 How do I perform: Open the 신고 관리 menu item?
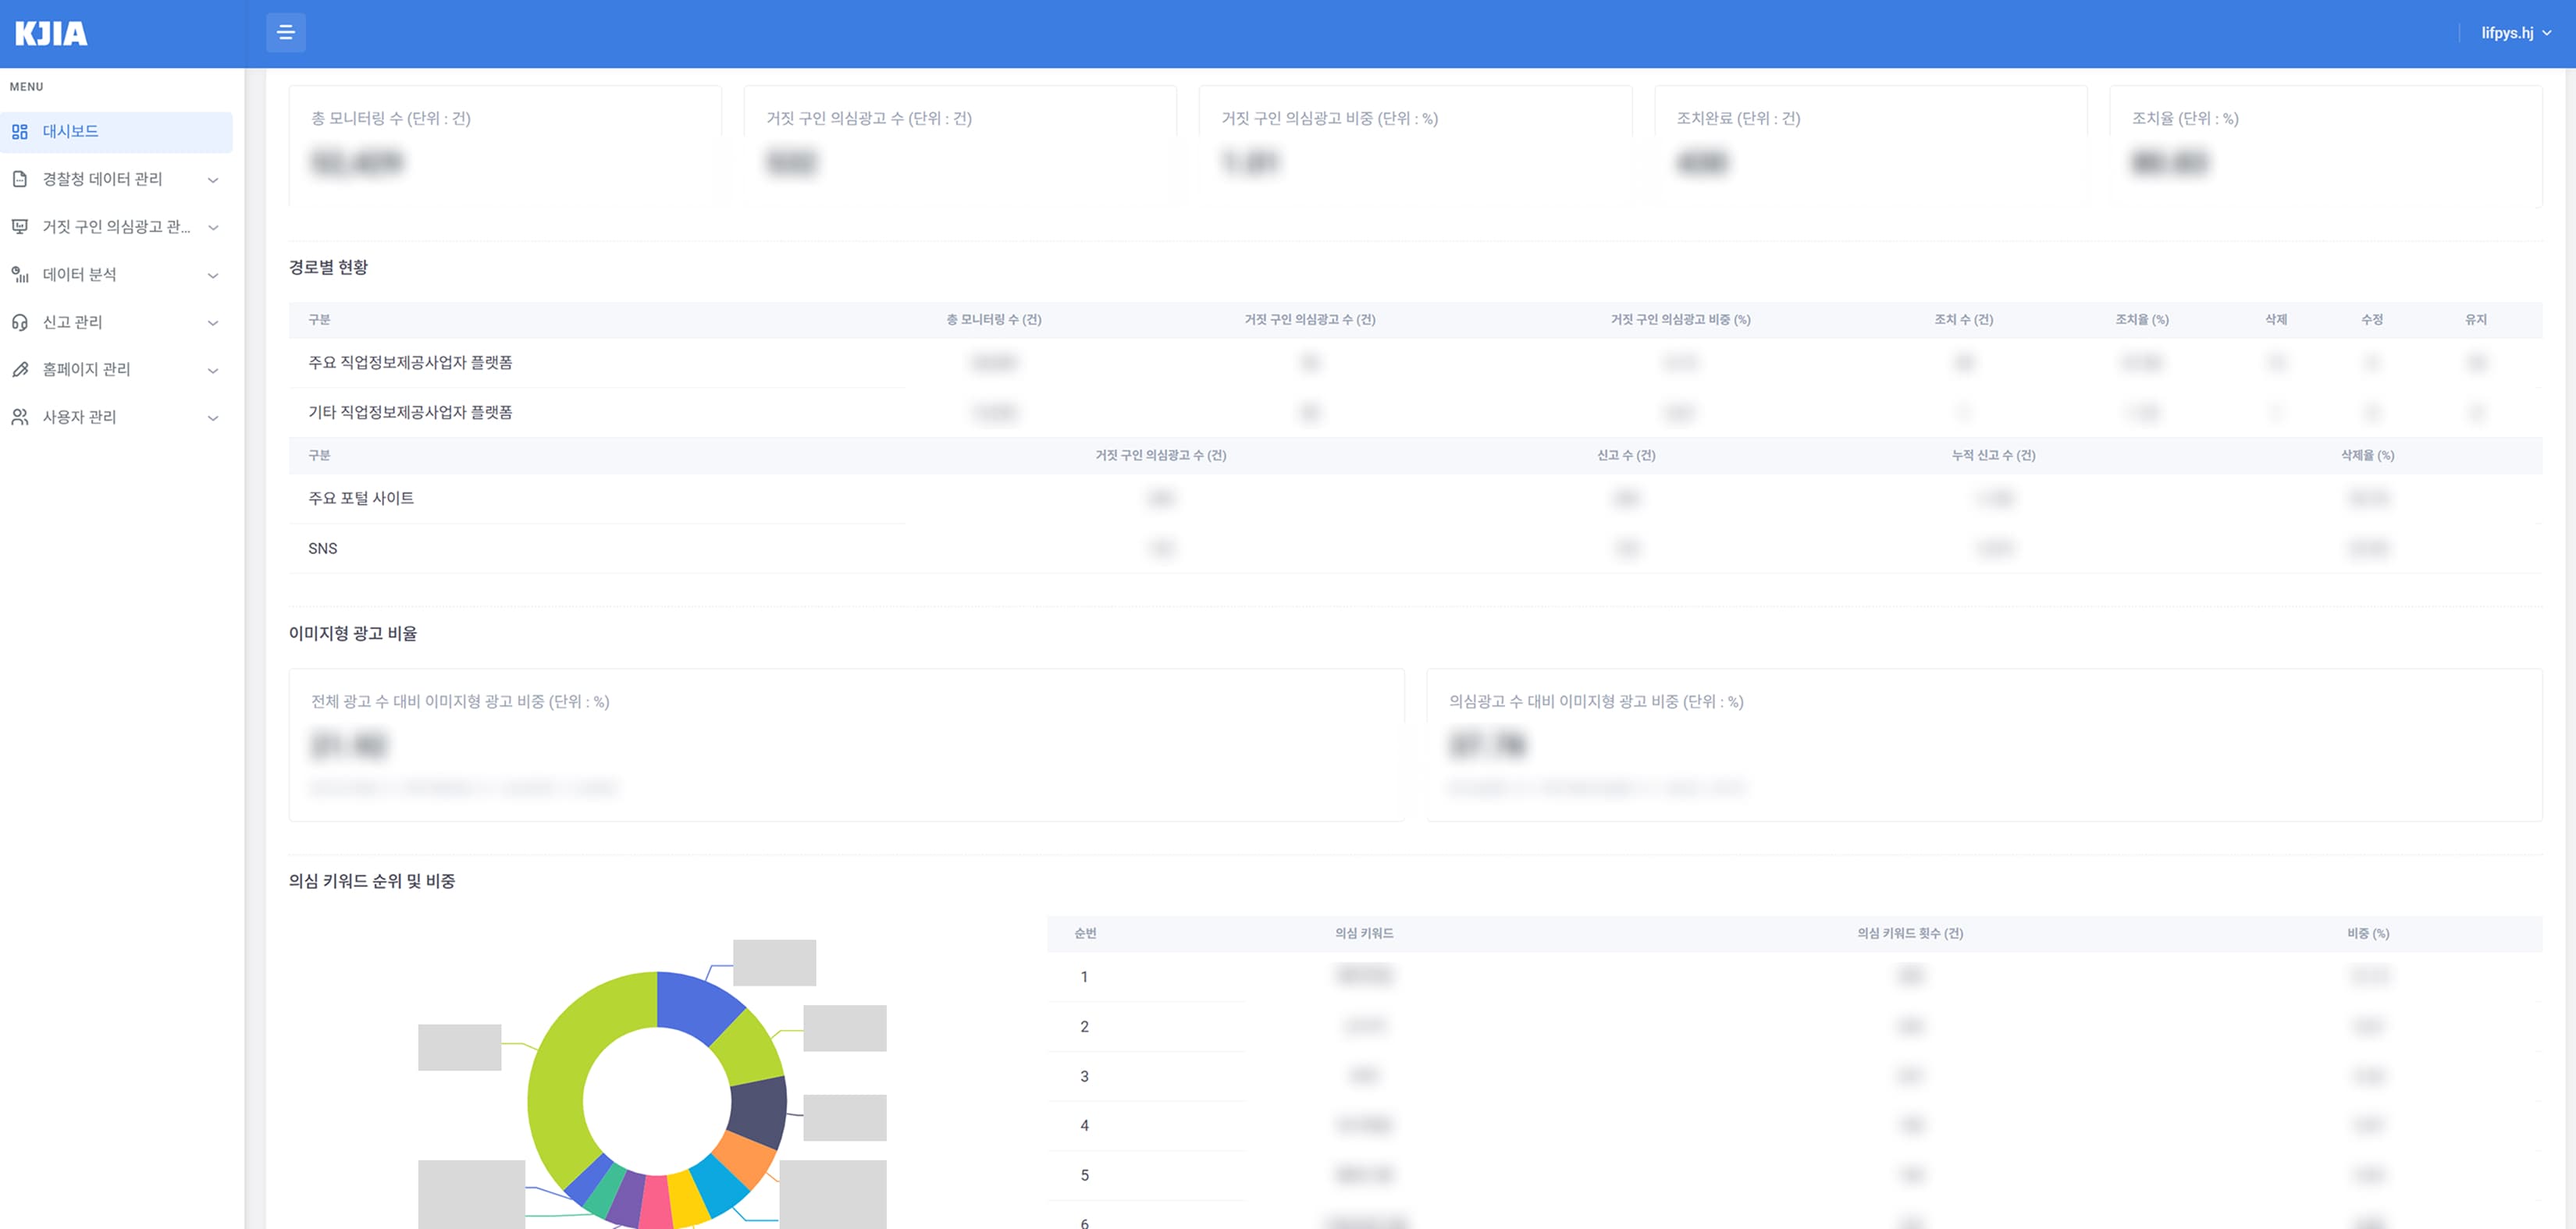[x=116, y=322]
